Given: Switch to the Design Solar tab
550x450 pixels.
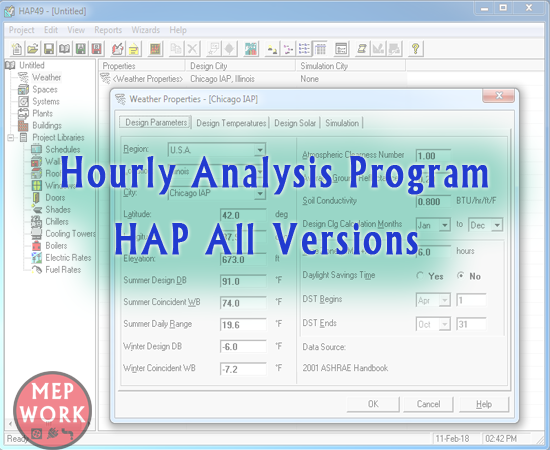Looking at the screenshot, I should (x=295, y=123).
